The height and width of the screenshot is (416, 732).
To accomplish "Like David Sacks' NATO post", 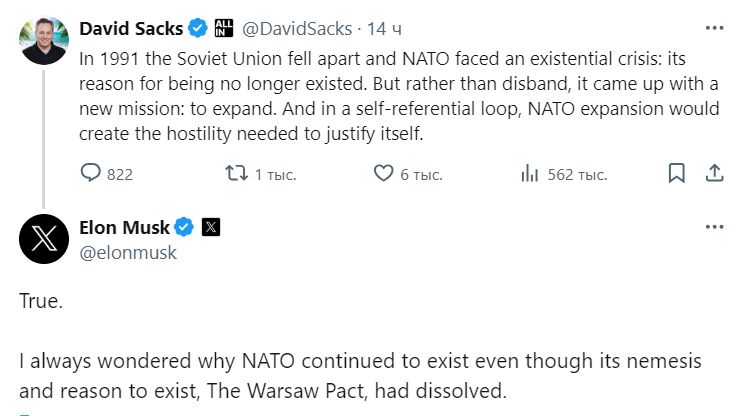I will coord(383,174).
